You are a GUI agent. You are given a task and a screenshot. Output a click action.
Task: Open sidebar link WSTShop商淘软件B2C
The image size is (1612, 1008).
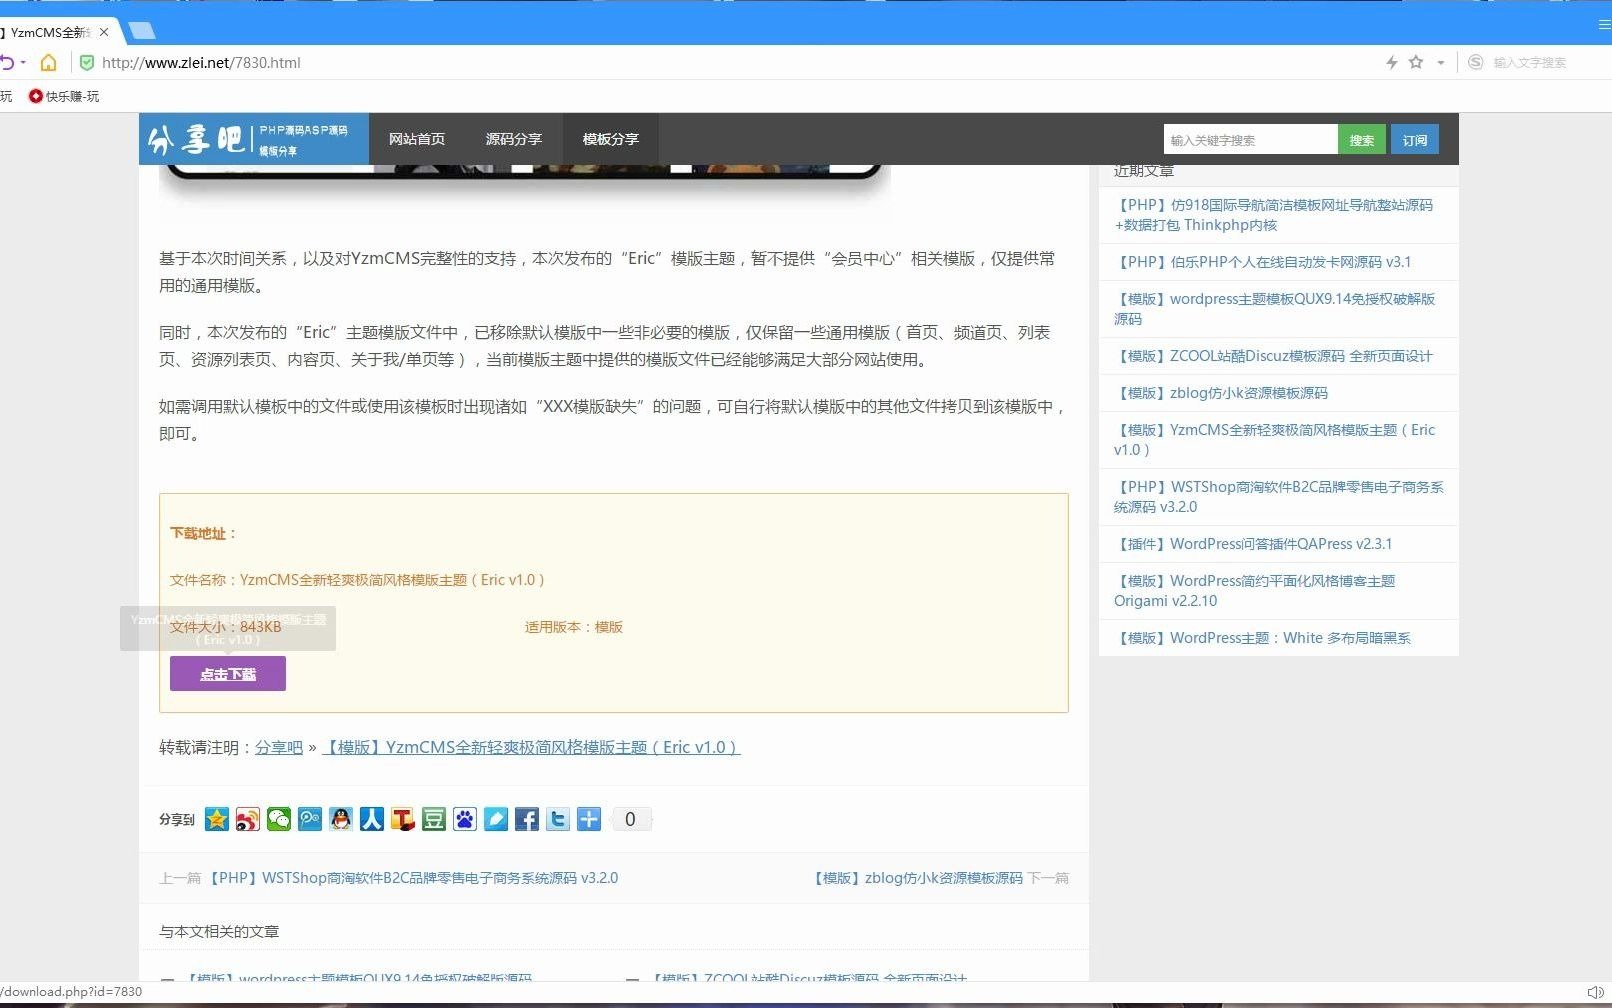pyautogui.click(x=1279, y=497)
